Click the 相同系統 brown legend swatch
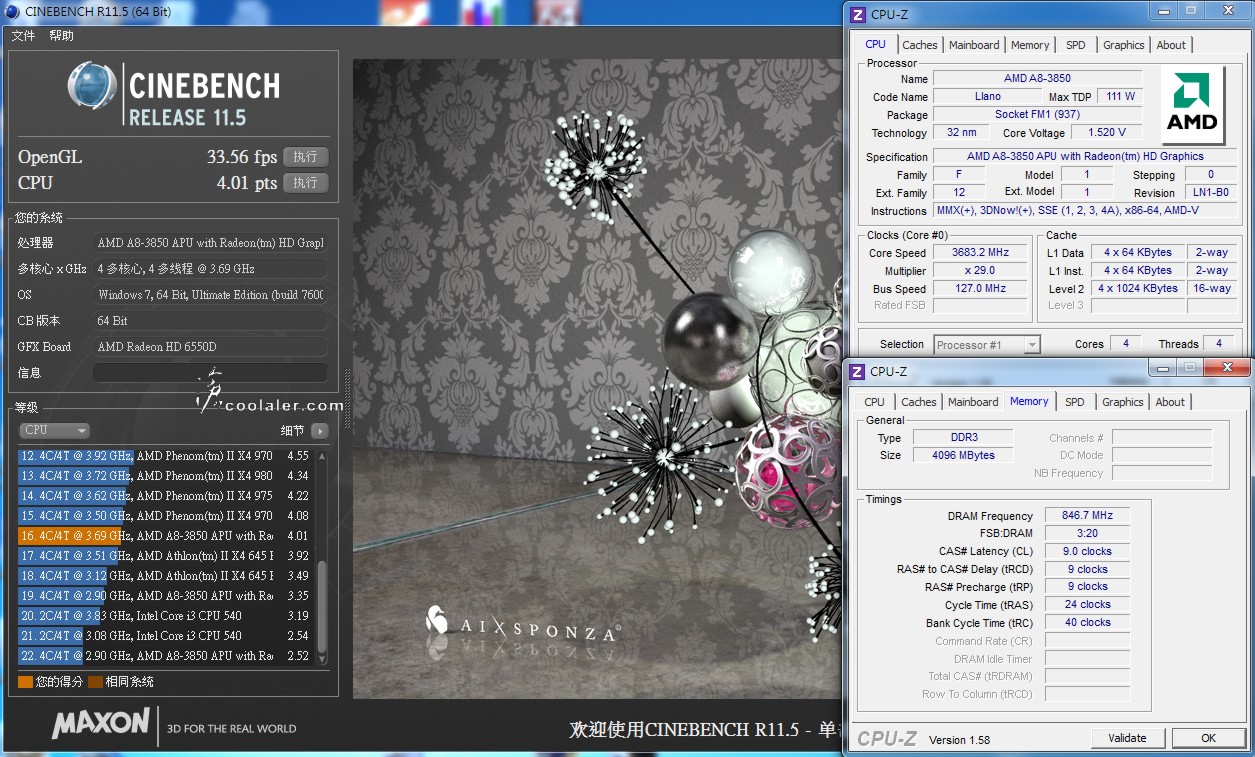This screenshot has height=757, width=1255. click(95, 682)
